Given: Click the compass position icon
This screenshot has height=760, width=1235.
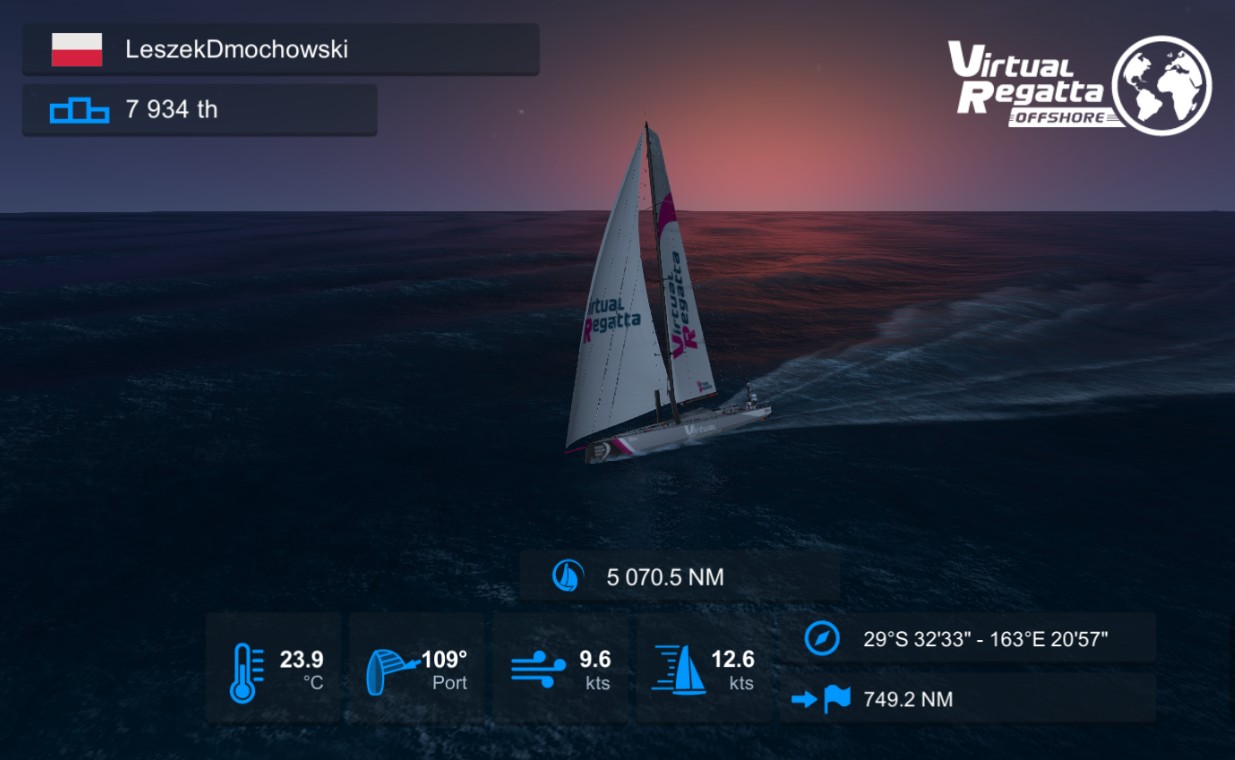Looking at the screenshot, I should pyautogui.click(x=821, y=638).
